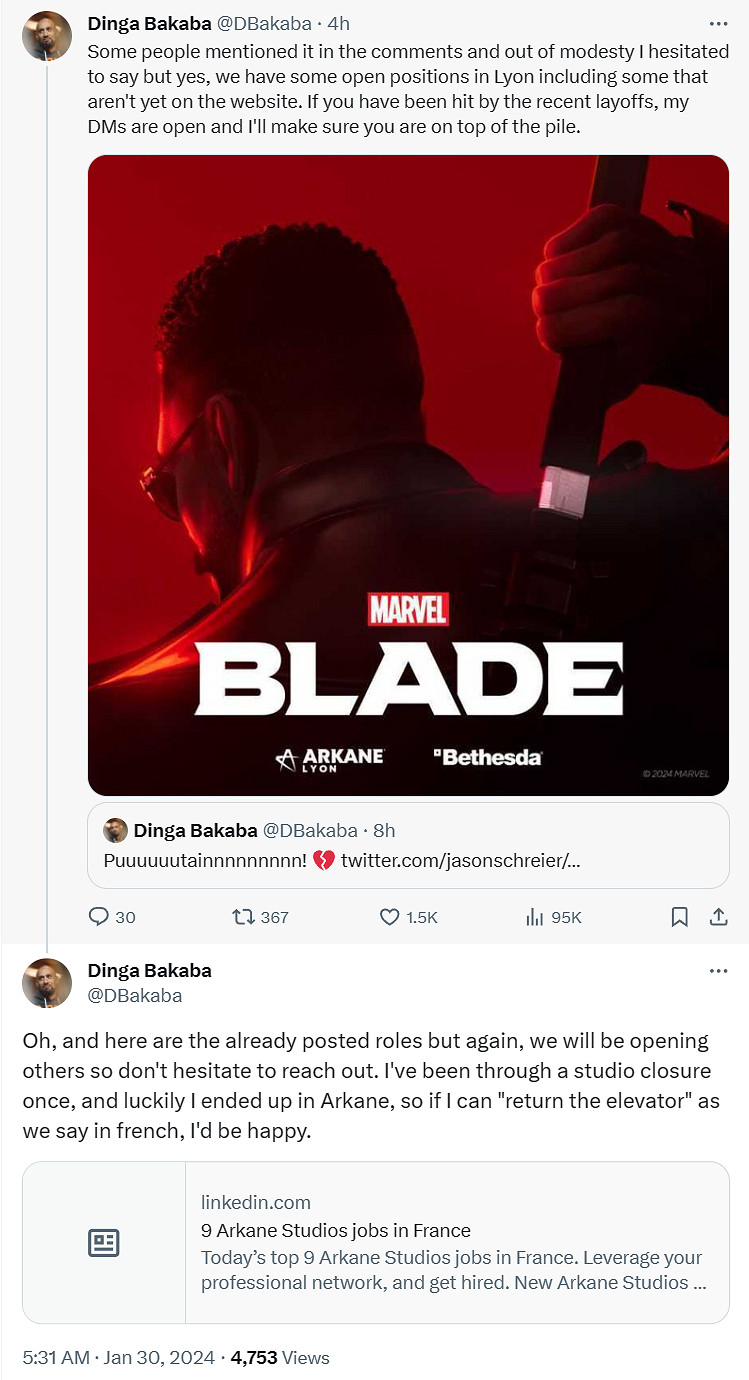Click the Dinga Bakaba name on first tweet

coord(149,23)
